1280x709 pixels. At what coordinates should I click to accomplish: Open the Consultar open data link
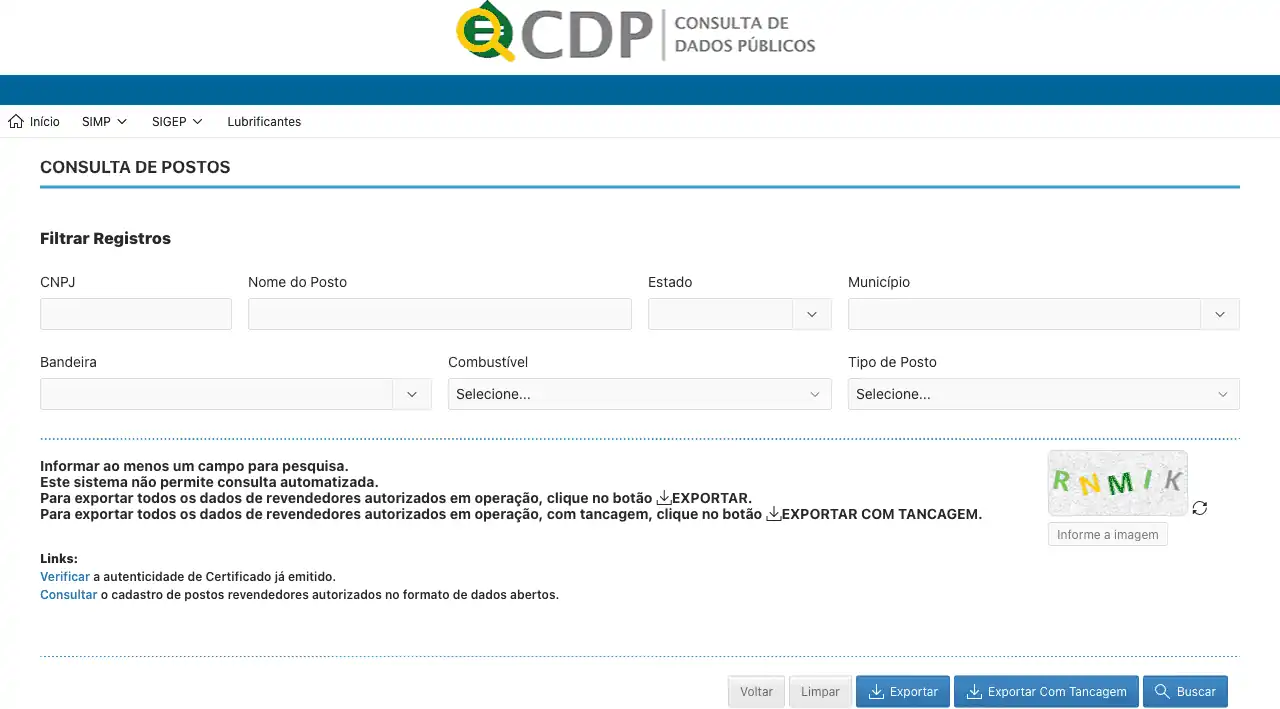point(68,594)
